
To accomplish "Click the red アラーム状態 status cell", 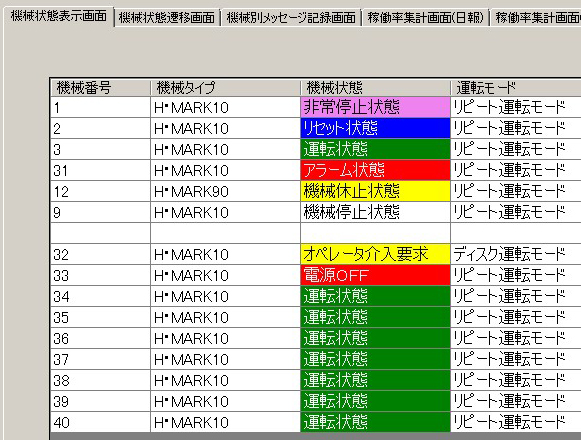I will [375, 171].
